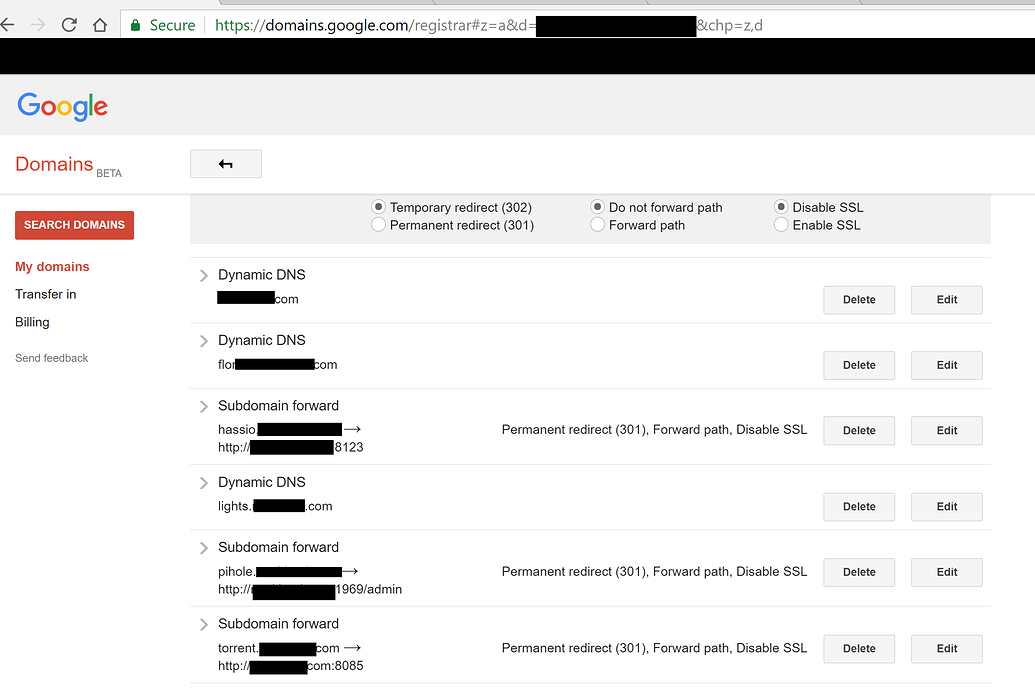Click the 1969/admin forward target text
This screenshot has width=1035, height=700.
click(310, 590)
